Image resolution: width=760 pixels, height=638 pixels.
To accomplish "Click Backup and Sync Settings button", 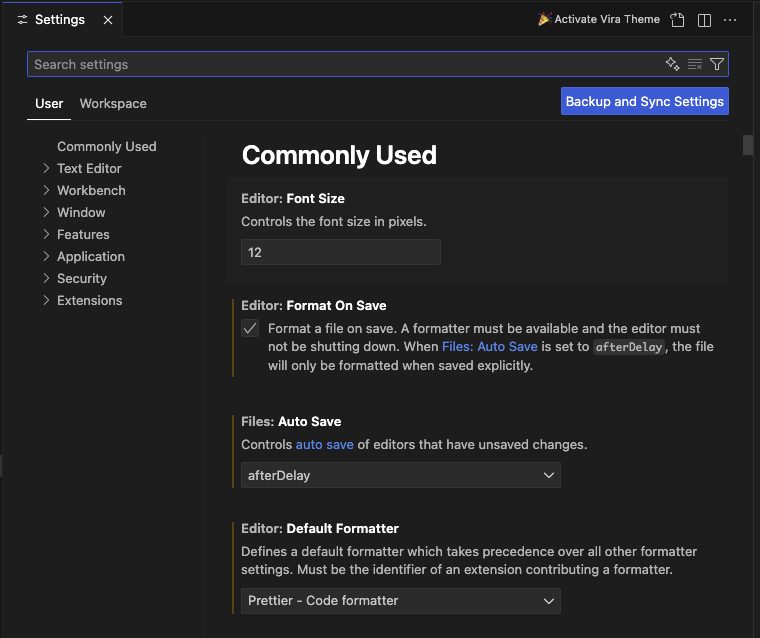I will pos(645,101).
